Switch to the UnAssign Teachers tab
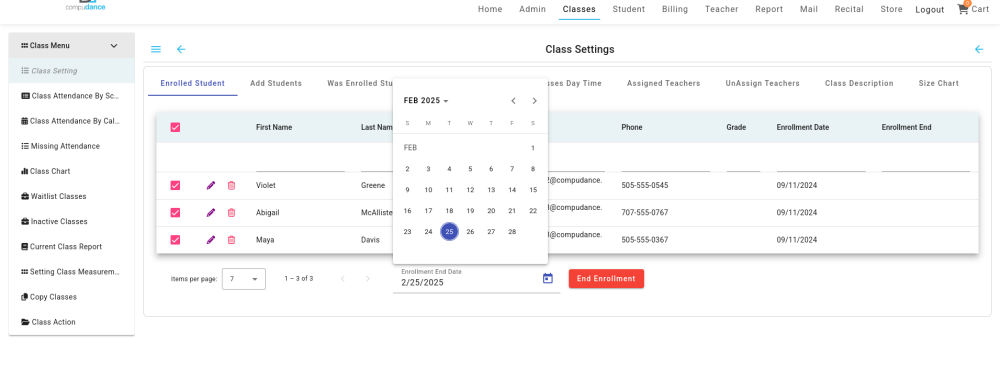This screenshot has width=1000, height=365. 762,84
